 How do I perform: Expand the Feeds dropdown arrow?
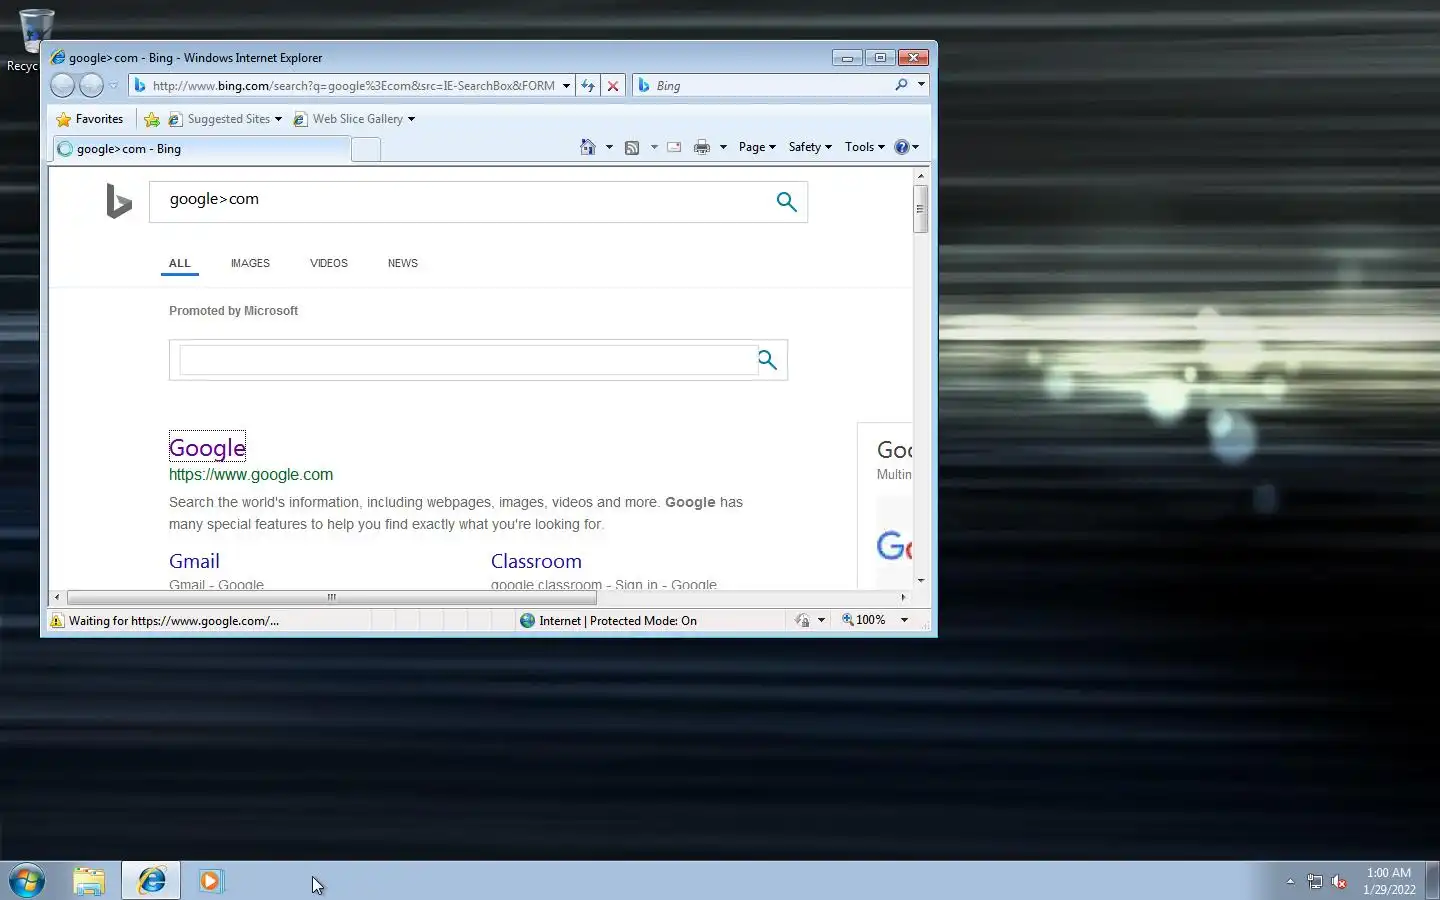(x=654, y=147)
